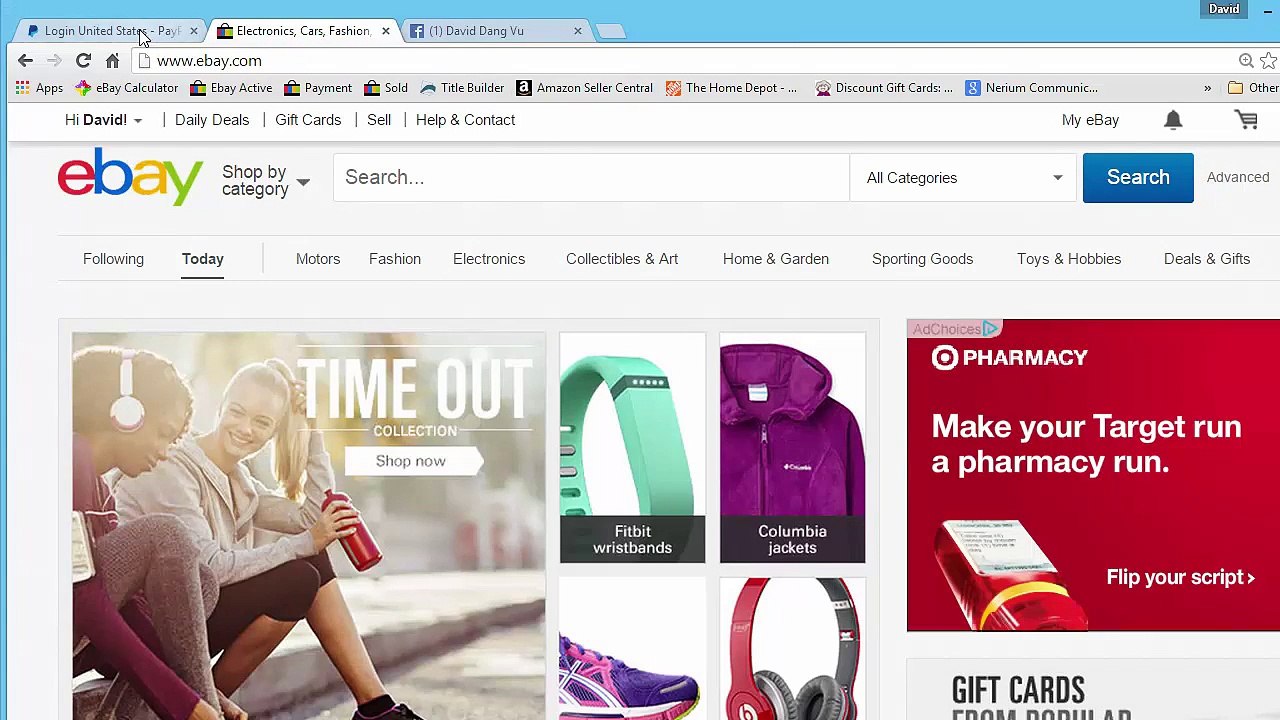Open the AdChoices icon on the ad
1280x720 pixels.
990,328
